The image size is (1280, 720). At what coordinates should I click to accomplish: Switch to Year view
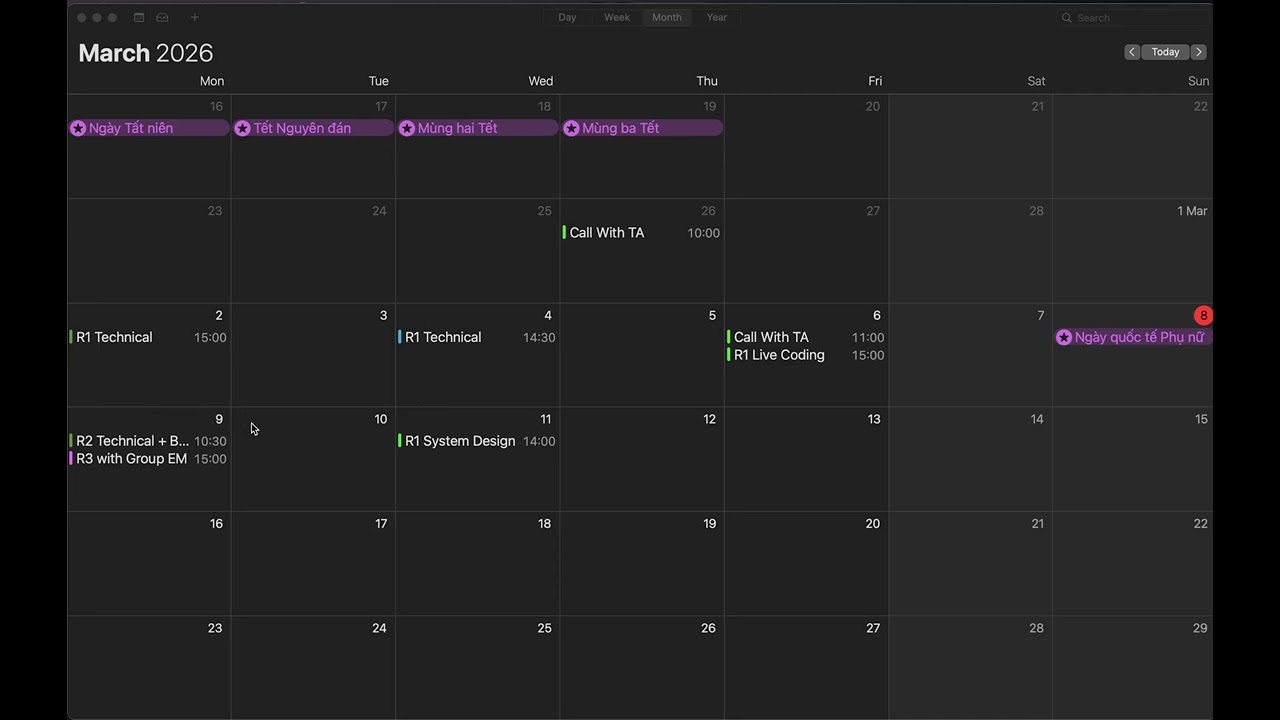click(717, 17)
